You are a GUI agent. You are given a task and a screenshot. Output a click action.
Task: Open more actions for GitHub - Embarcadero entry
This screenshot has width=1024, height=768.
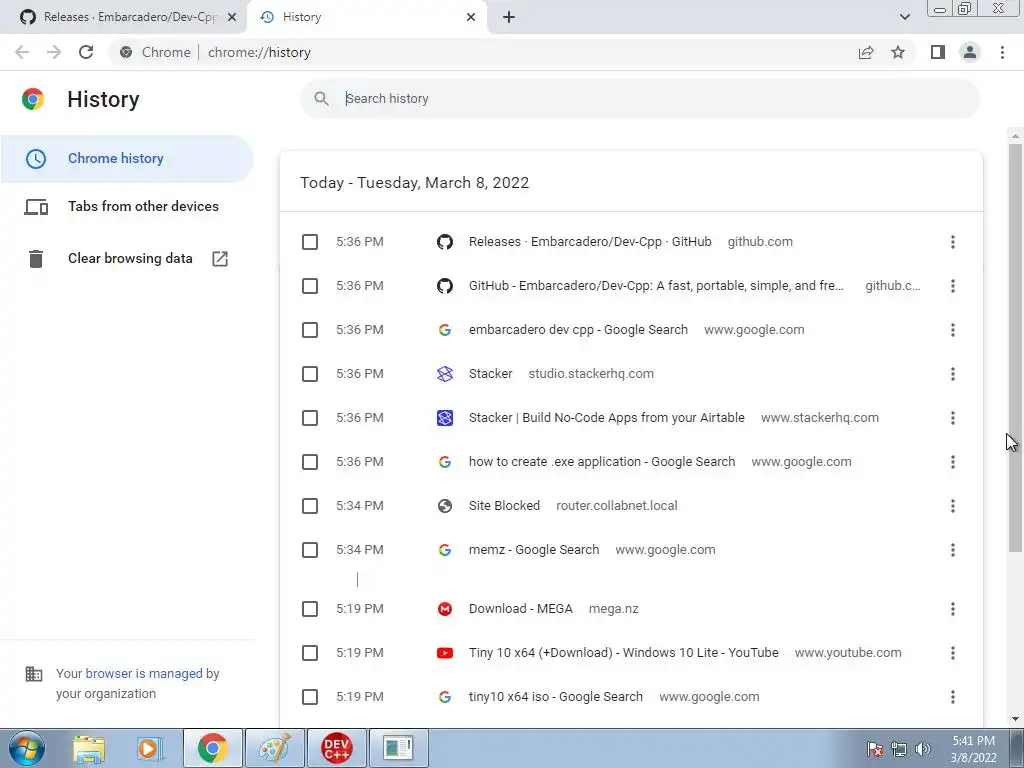(953, 286)
